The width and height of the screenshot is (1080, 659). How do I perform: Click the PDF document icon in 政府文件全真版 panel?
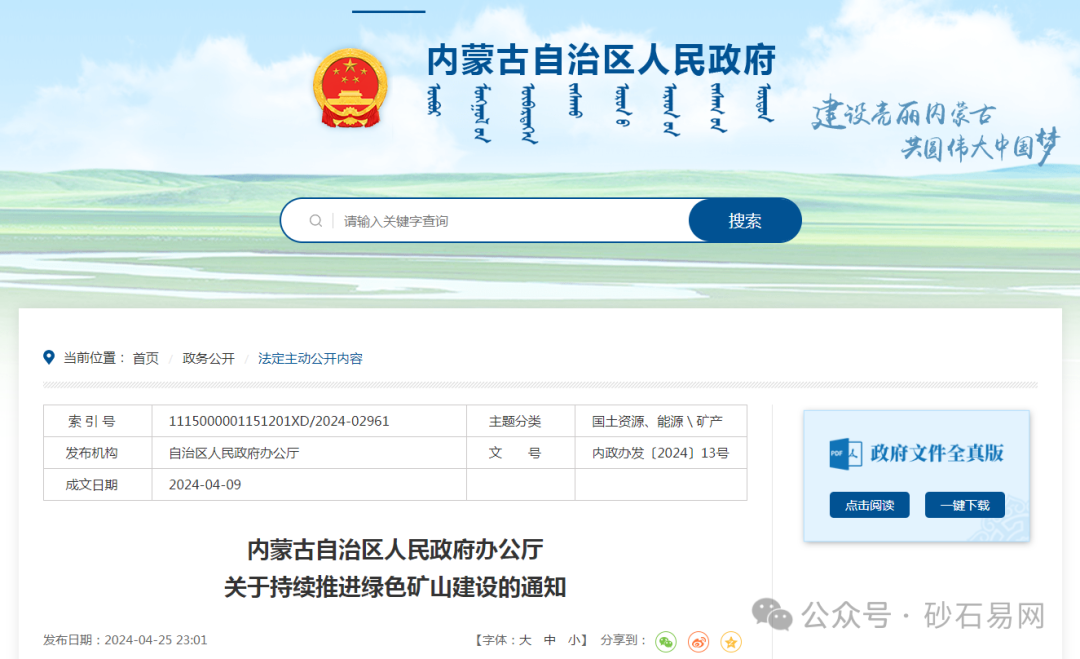click(843, 452)
